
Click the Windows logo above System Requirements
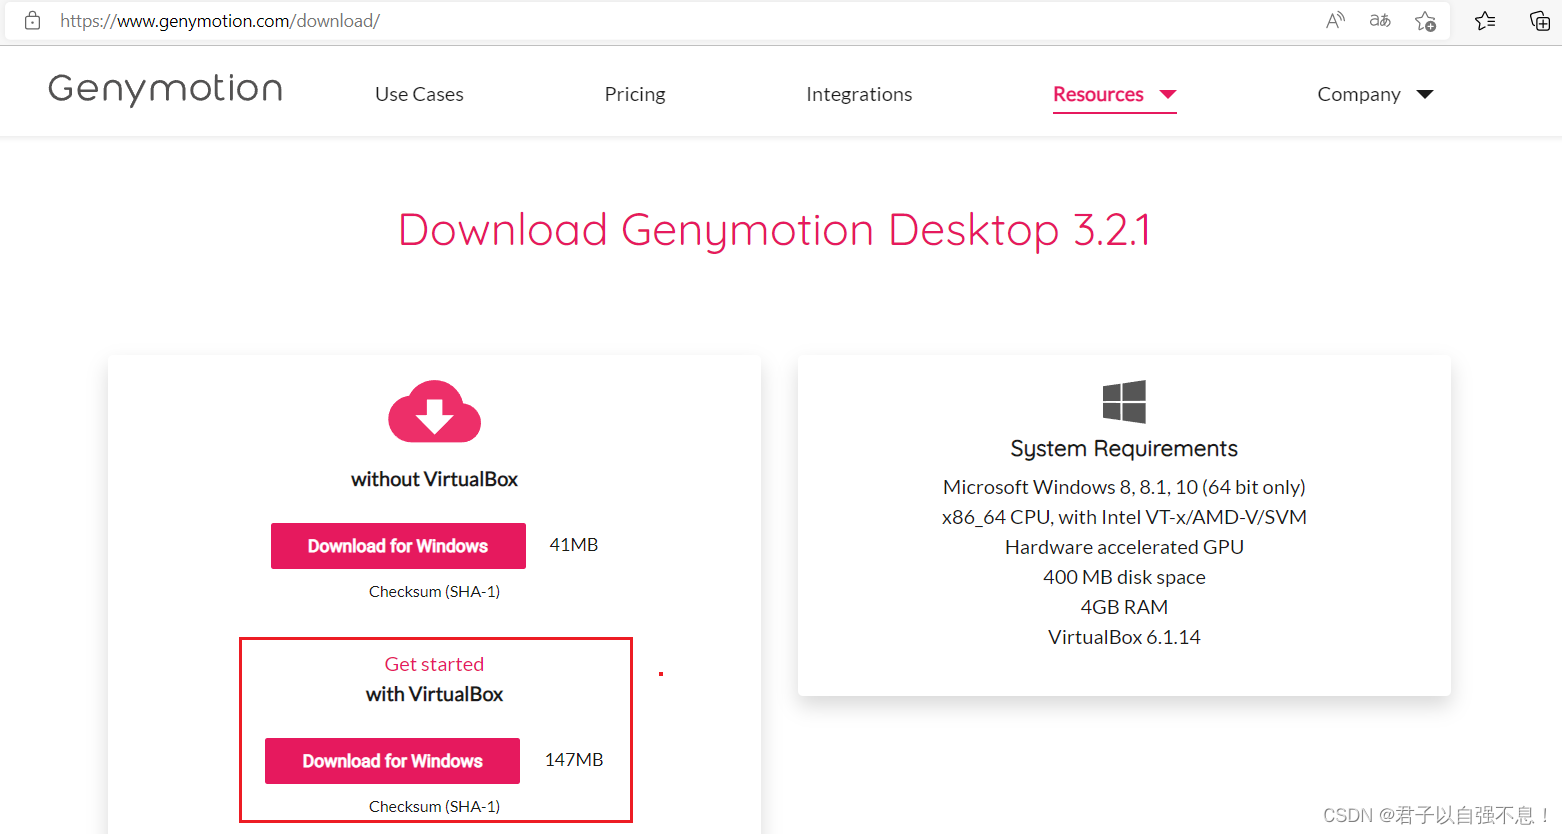pos(1124,402)
